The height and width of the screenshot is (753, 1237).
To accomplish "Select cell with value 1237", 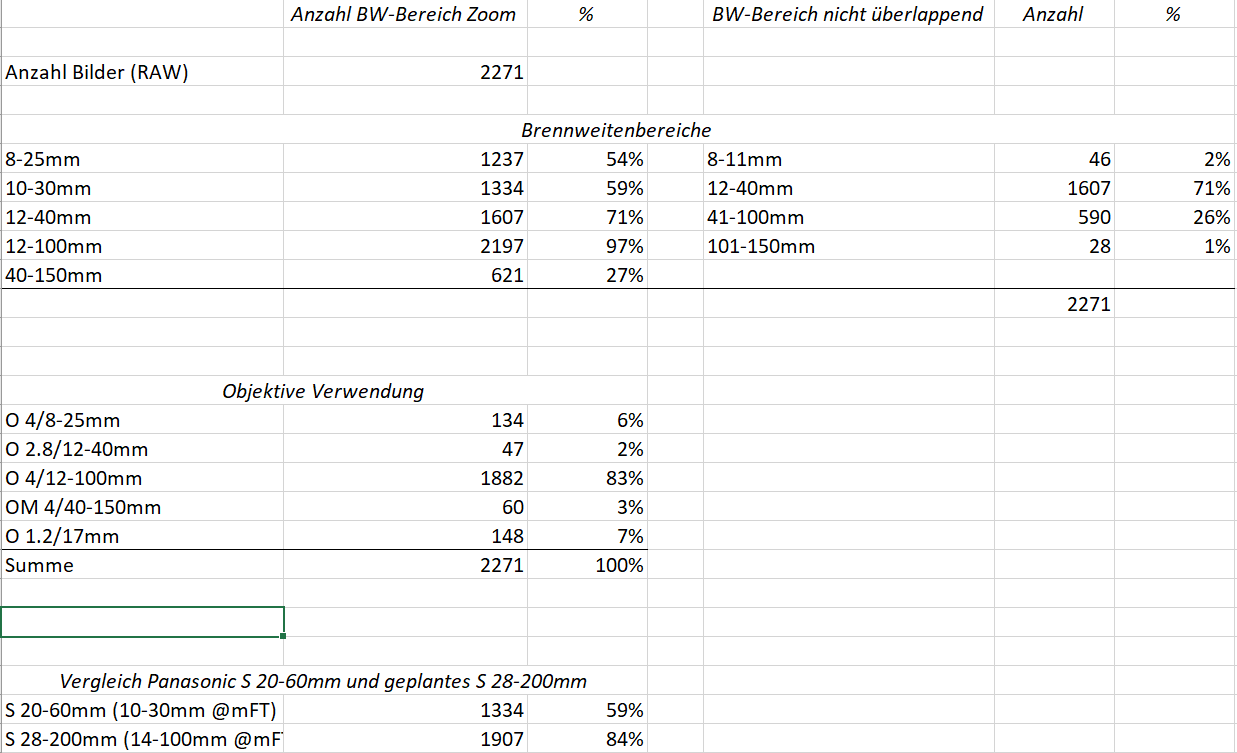I will (500, 159).
